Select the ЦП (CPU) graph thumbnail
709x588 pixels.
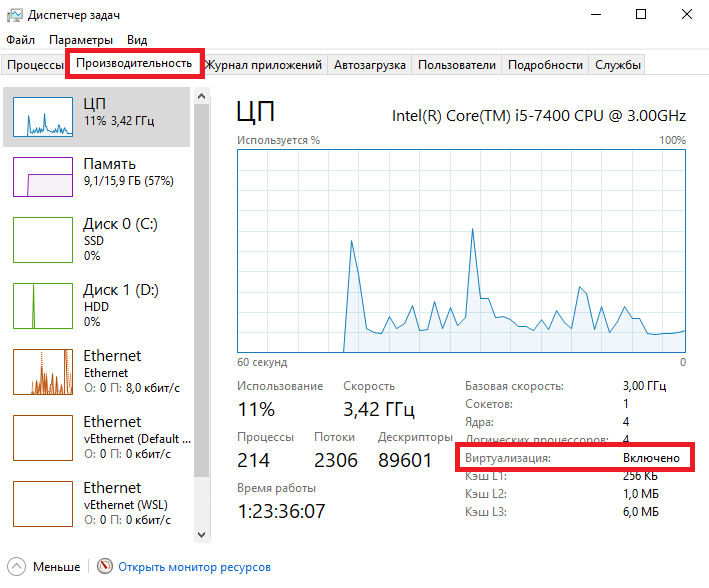coord(43,117)
